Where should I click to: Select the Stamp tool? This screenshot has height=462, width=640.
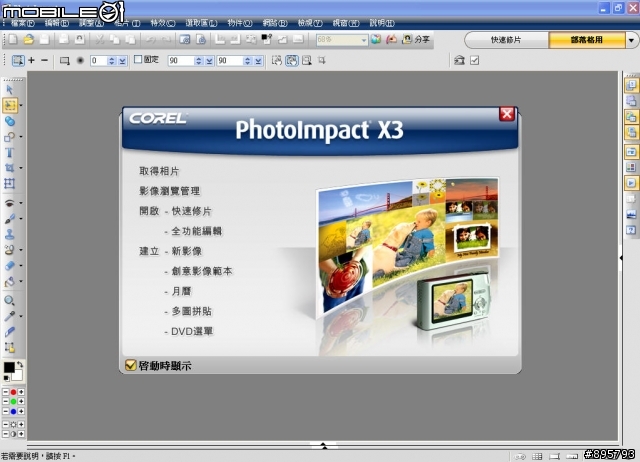pyautogui.click(x=9, y=234)
